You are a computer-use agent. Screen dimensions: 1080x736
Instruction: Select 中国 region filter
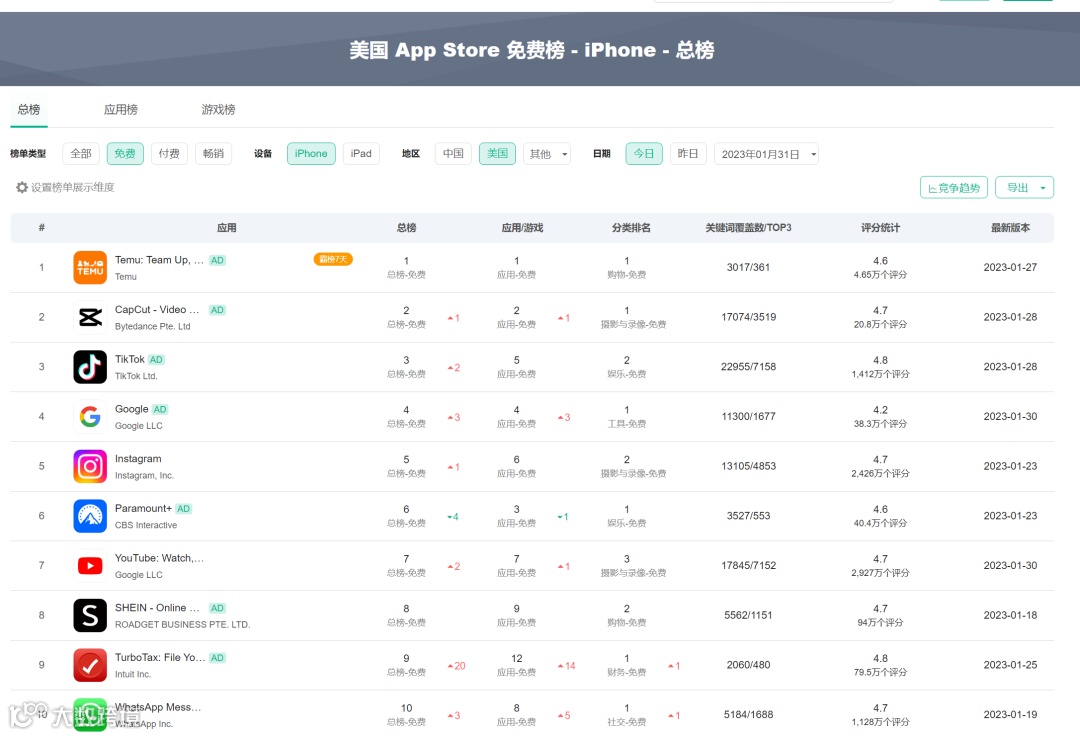(x=453, y=154)
